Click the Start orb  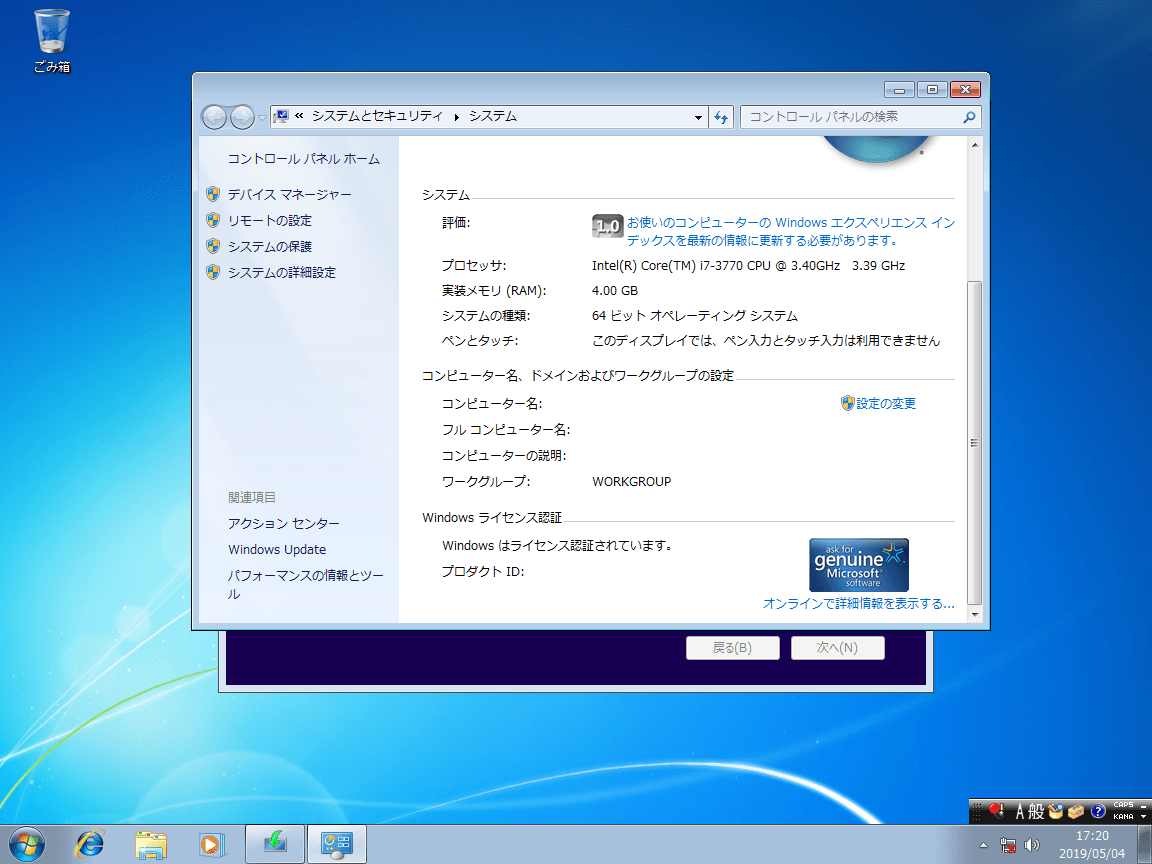pos(27,843)
